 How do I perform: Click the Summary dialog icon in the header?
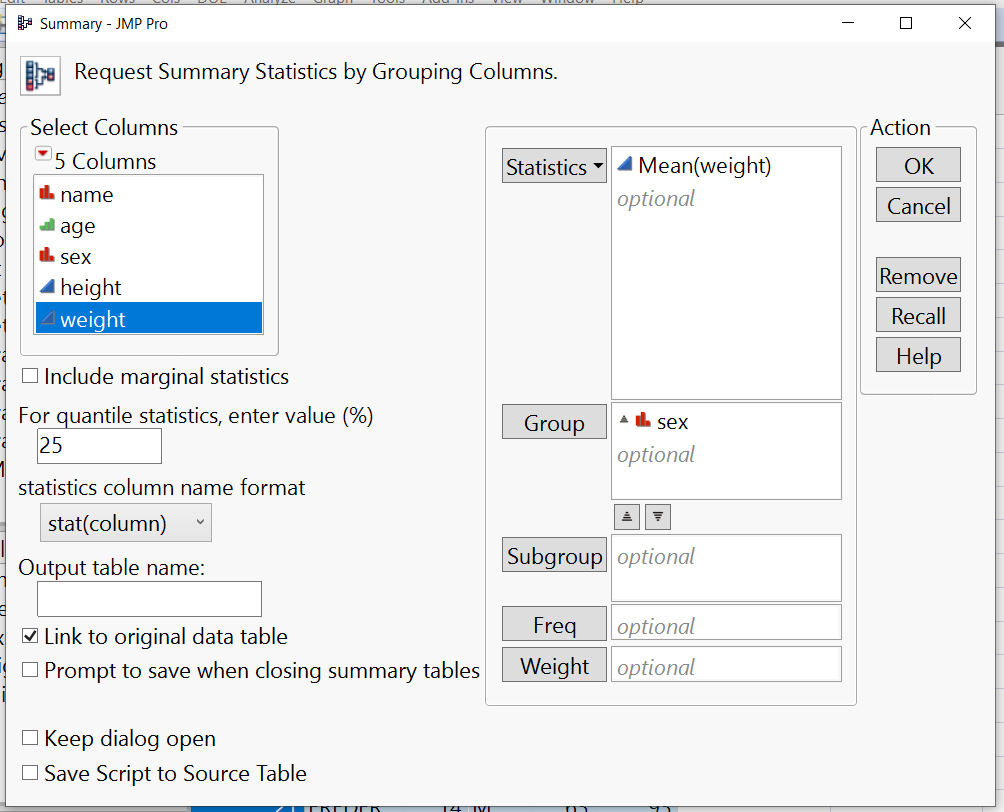[x=40, y=73]
